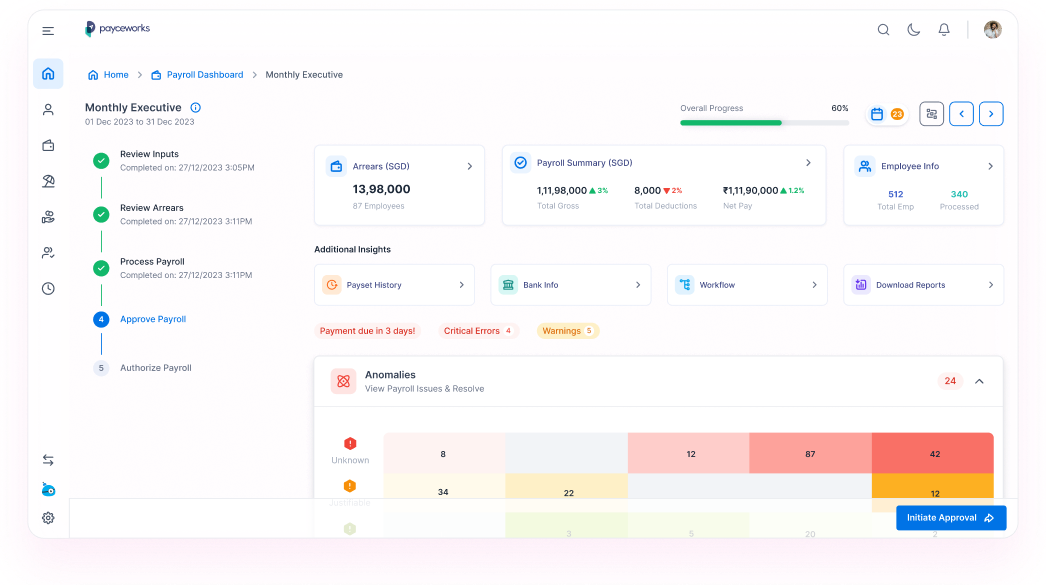Viewport: 1046px width, 585px height.
Task: Click the Initiate Approval button
Action: tap(950, 517)
